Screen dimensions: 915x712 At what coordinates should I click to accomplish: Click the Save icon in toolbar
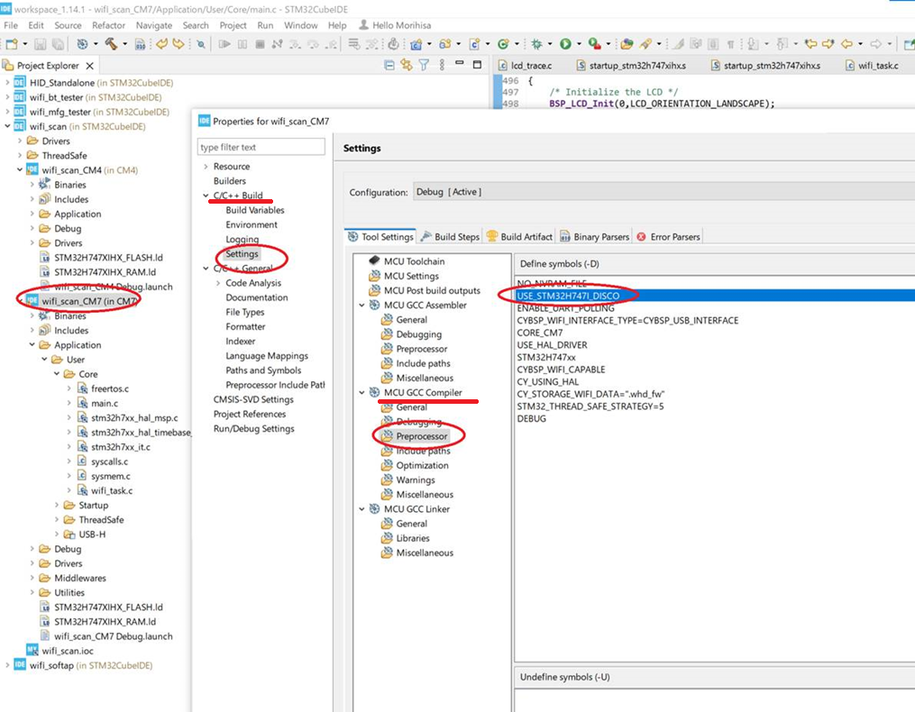click(x=40, y=44)
